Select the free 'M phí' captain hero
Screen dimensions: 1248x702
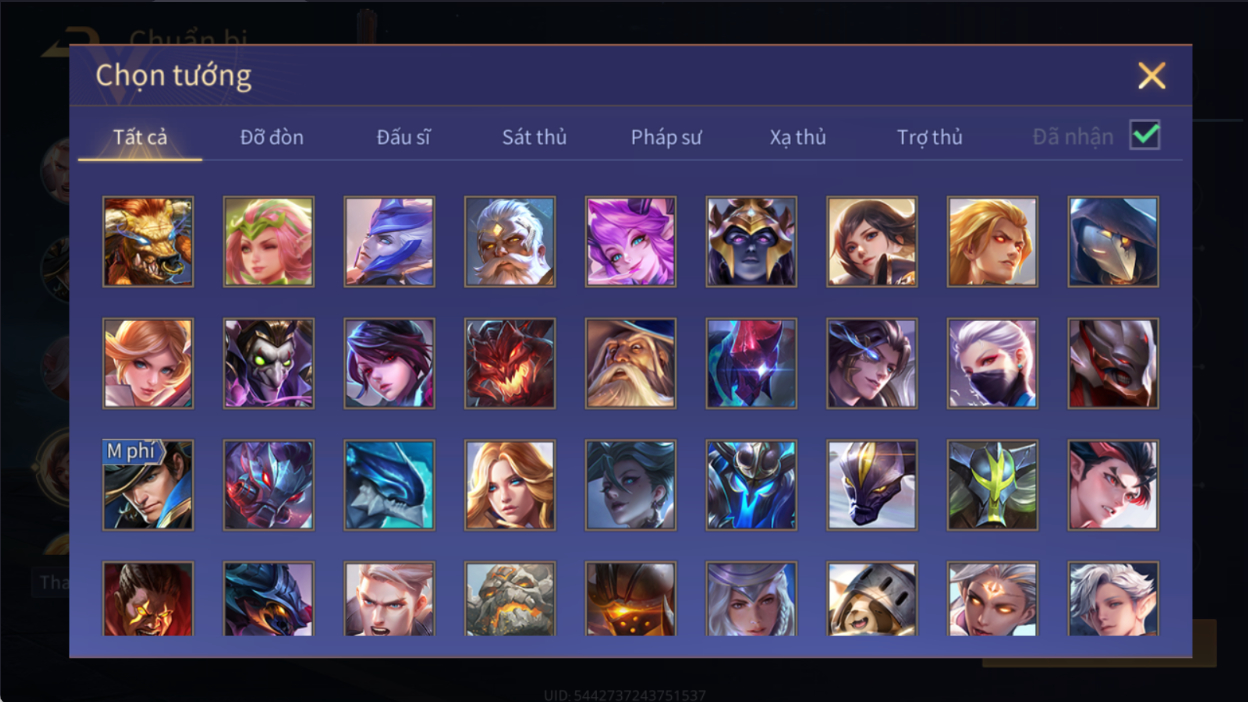(148, 485)
